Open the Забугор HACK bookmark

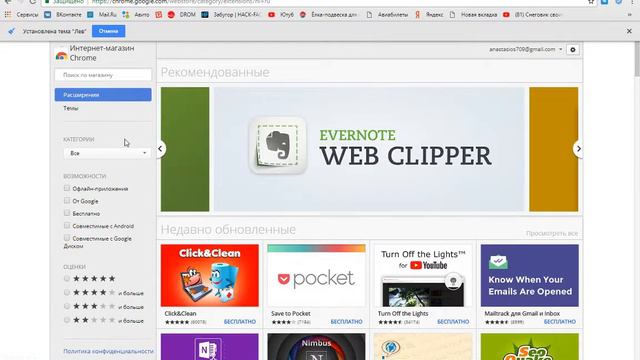231,14
